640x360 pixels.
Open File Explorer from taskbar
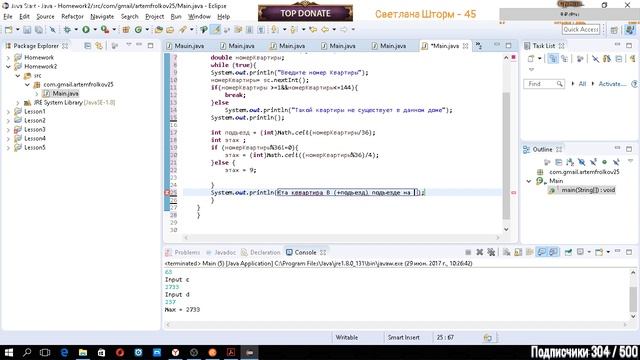(83, 352)
